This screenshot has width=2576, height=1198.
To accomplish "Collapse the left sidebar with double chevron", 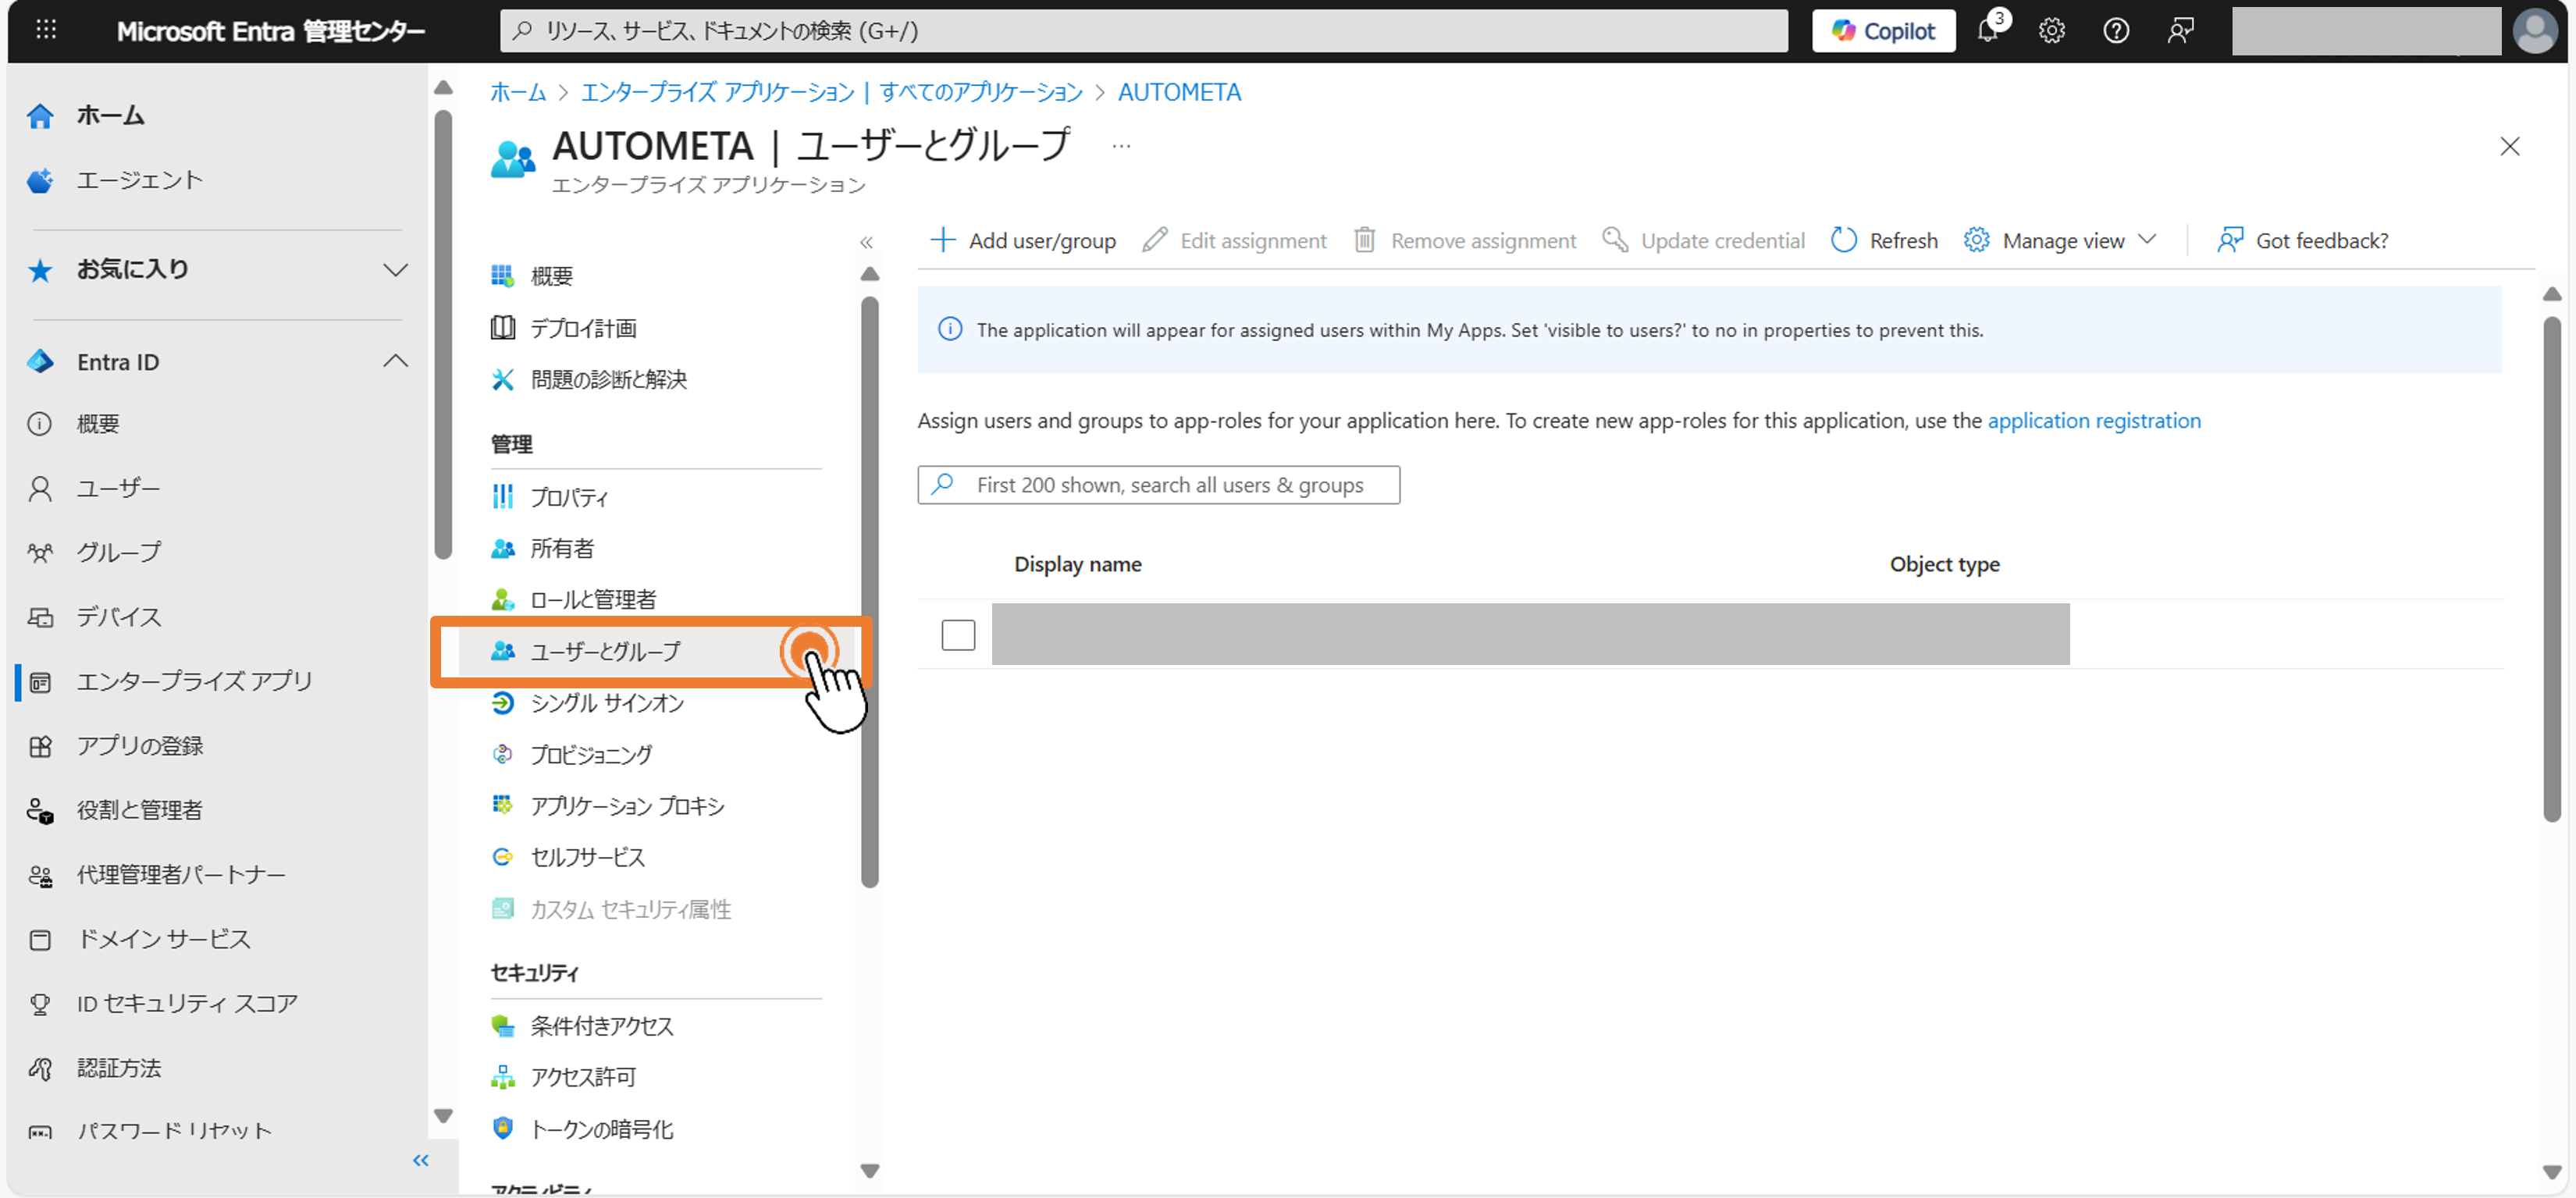I will click(x=421, y=1160).
